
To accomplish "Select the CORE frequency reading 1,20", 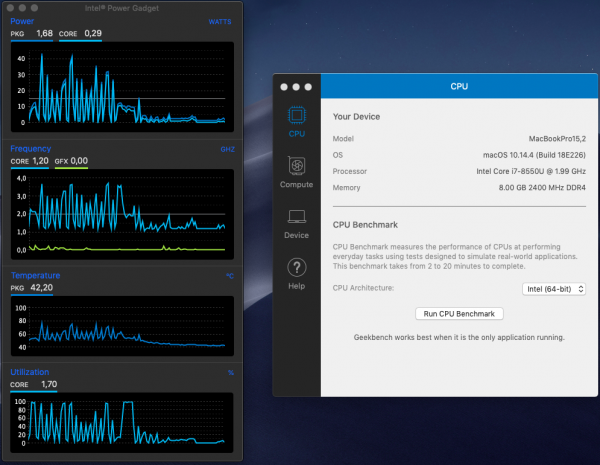I will tap(40, 161).
